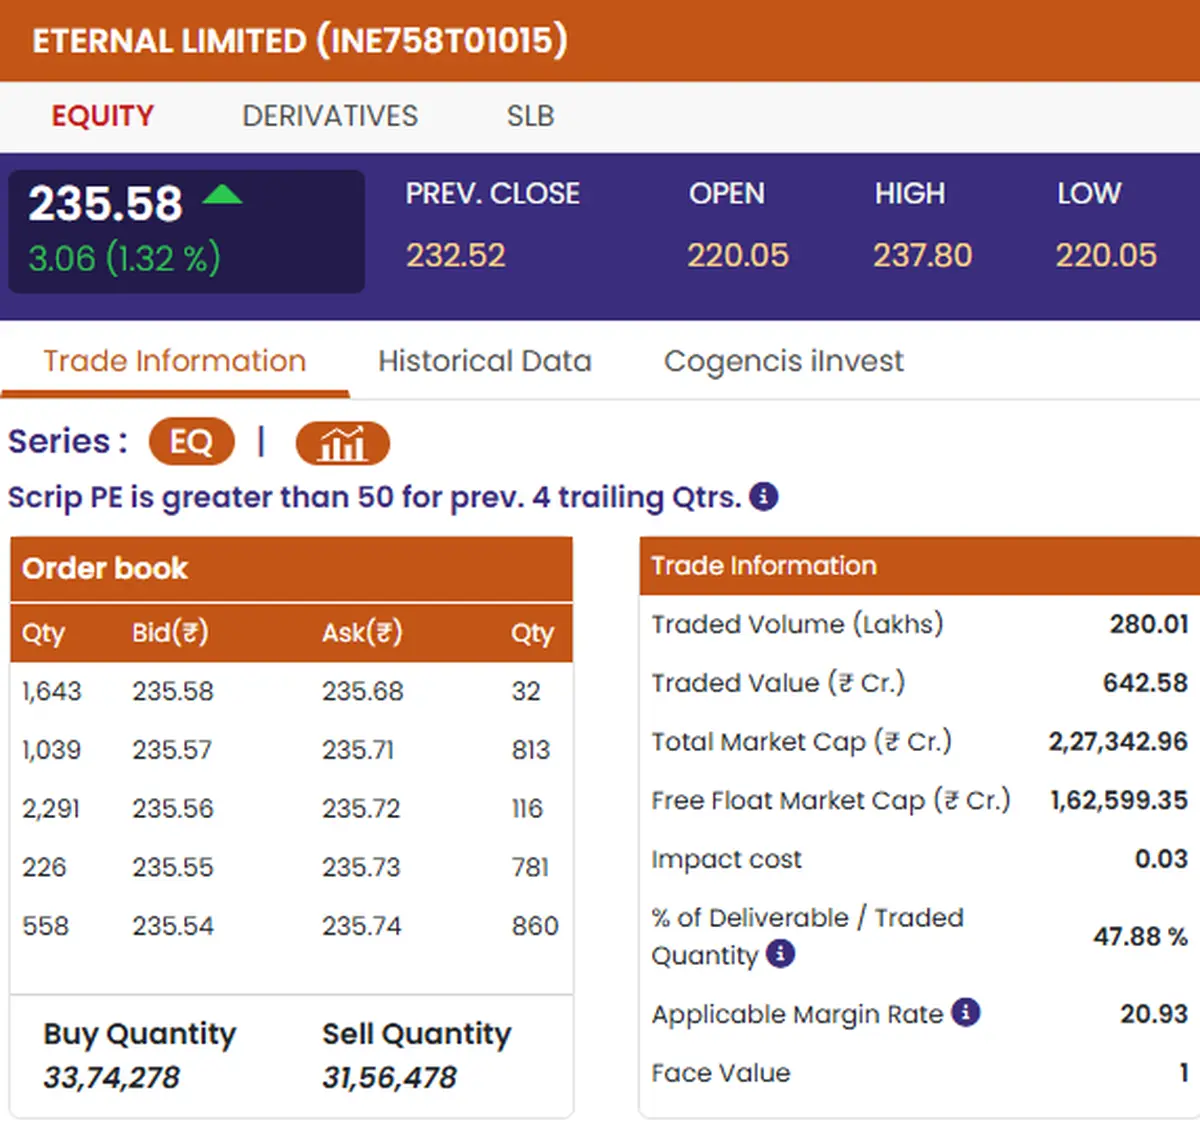Click the last price 235.58
1200x1132 pixels.
coord(105,204)
